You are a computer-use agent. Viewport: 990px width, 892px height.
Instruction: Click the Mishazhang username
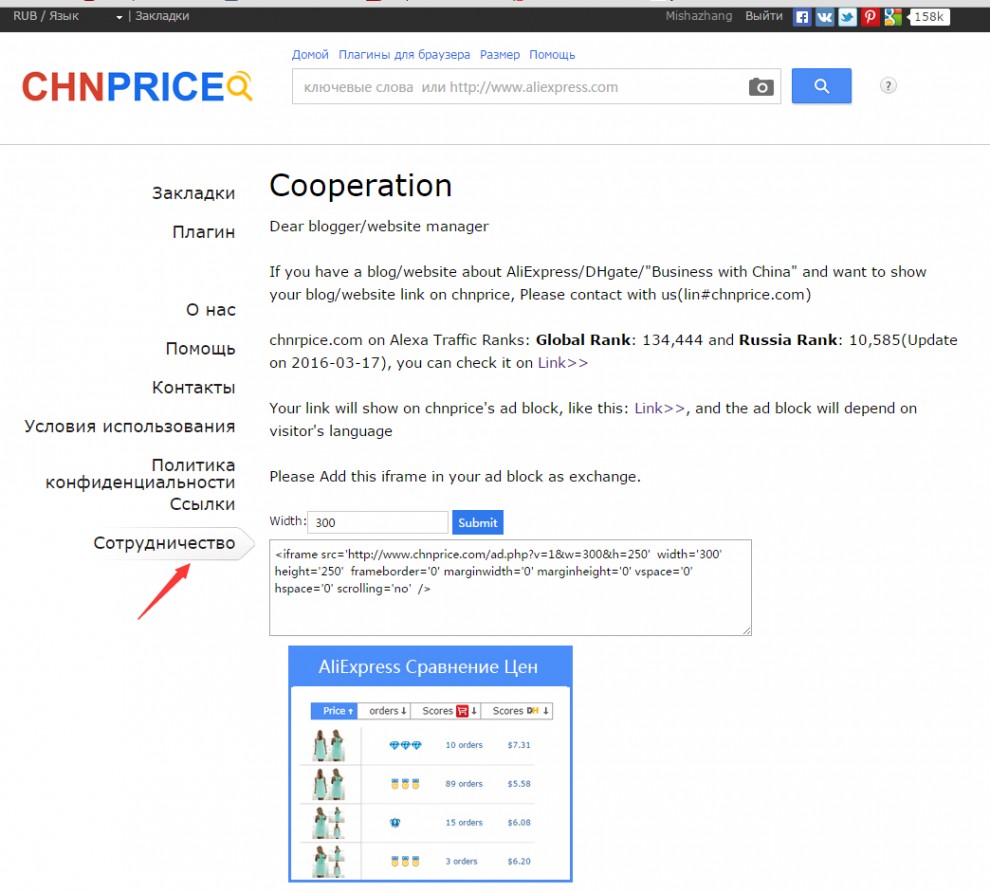pos(698,16)
